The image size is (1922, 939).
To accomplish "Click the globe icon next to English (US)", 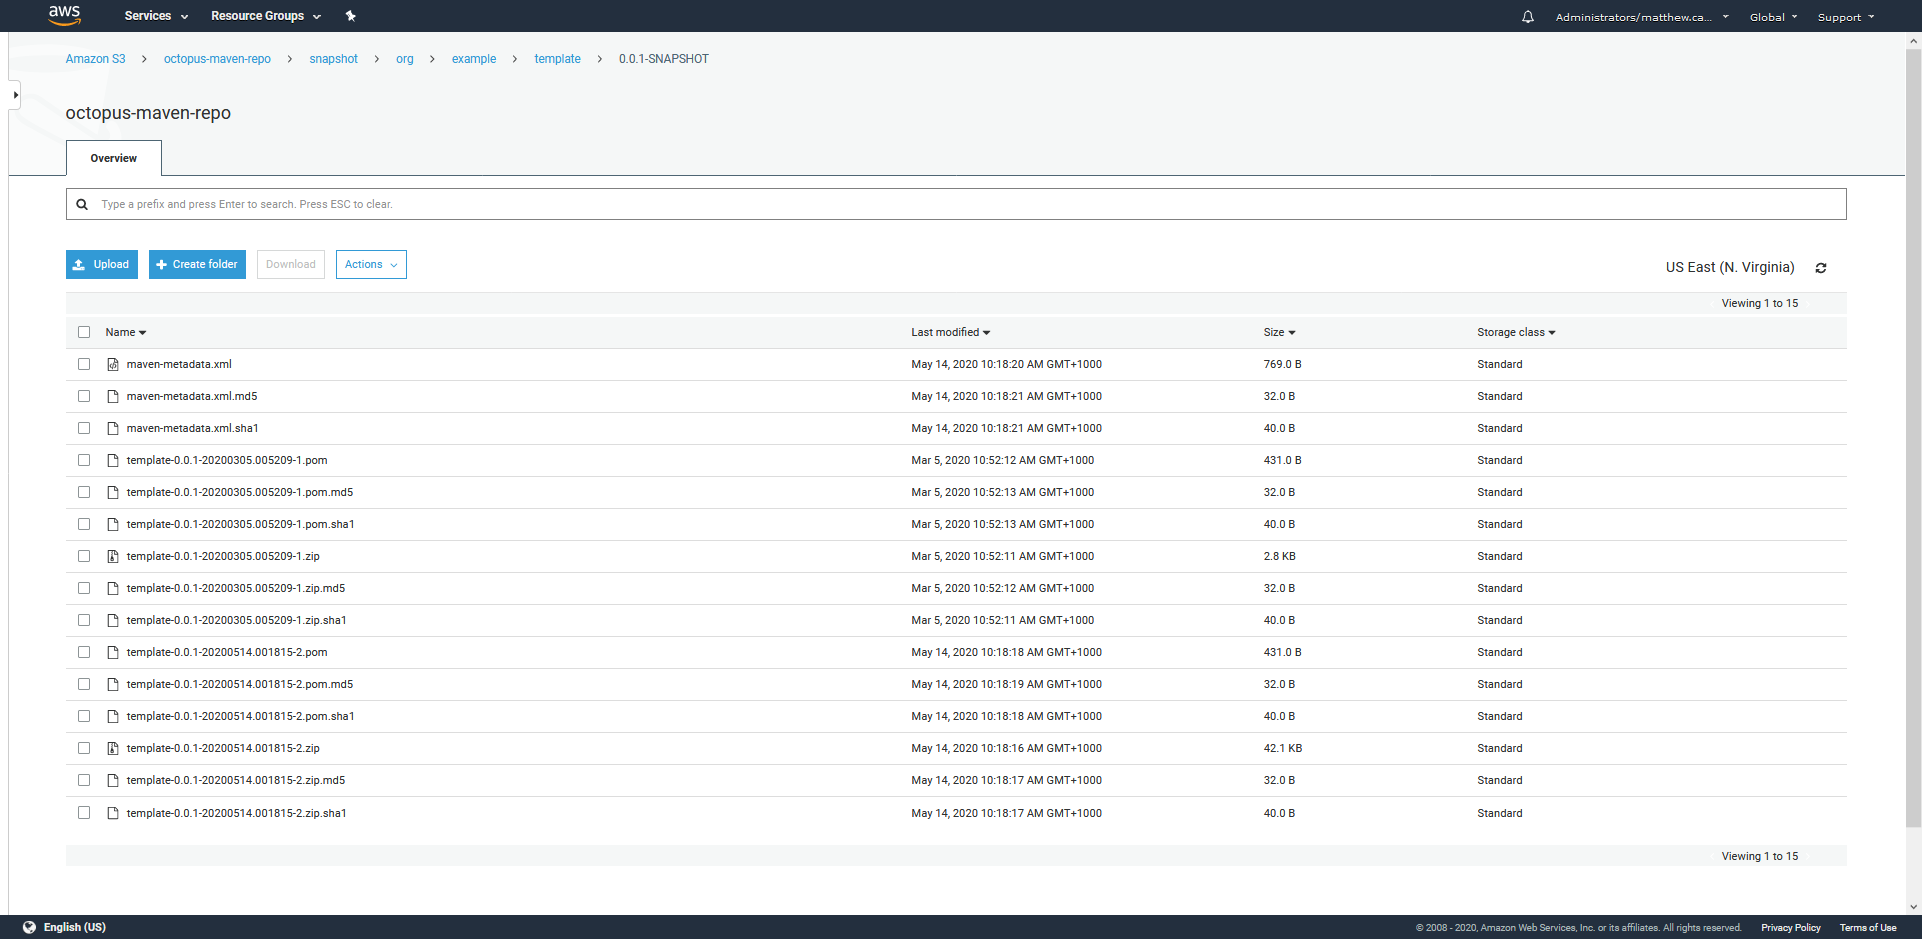I will point(29,927).
